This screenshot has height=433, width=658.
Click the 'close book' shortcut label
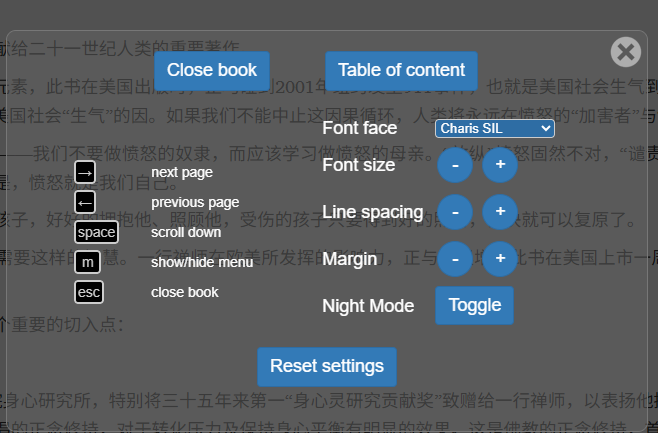click(185, 292)
